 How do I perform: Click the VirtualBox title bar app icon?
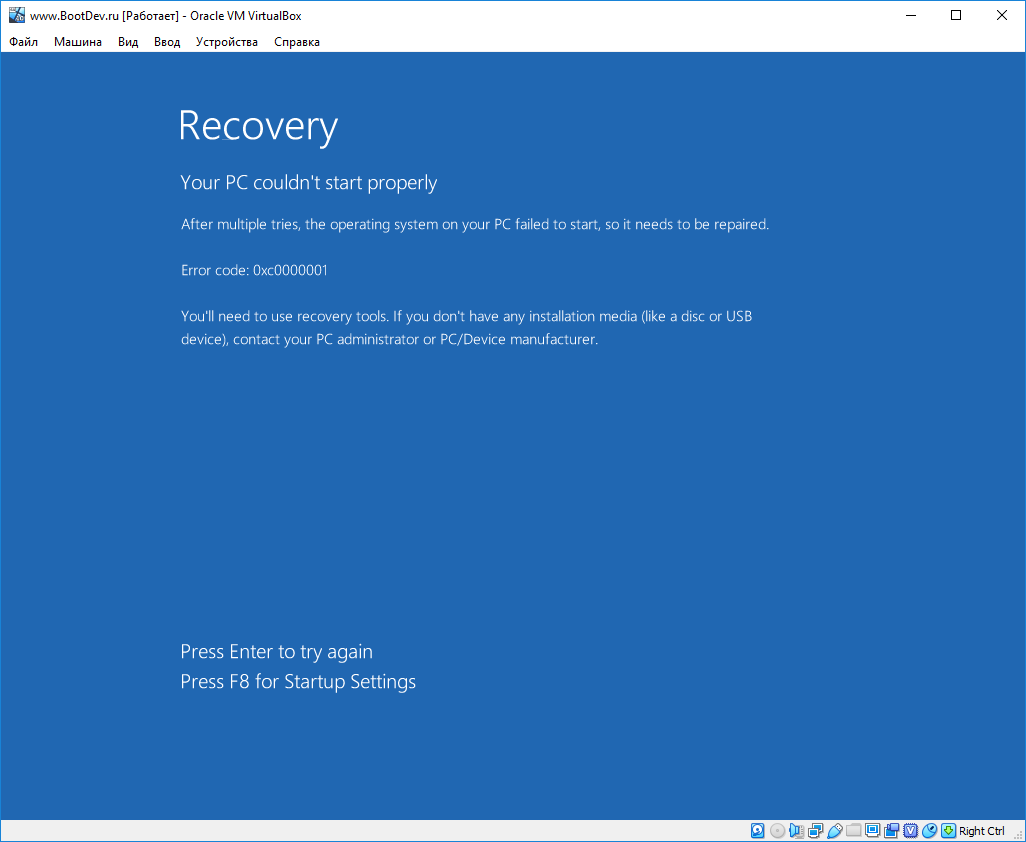[x=16, y=15]
